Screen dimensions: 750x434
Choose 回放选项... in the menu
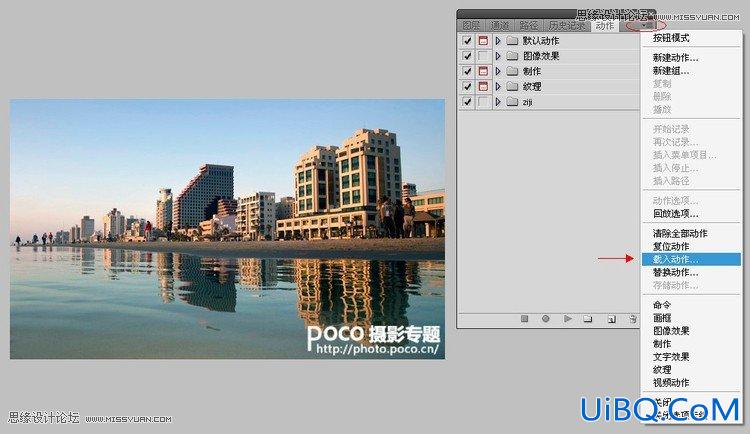[x=676, y=213]
